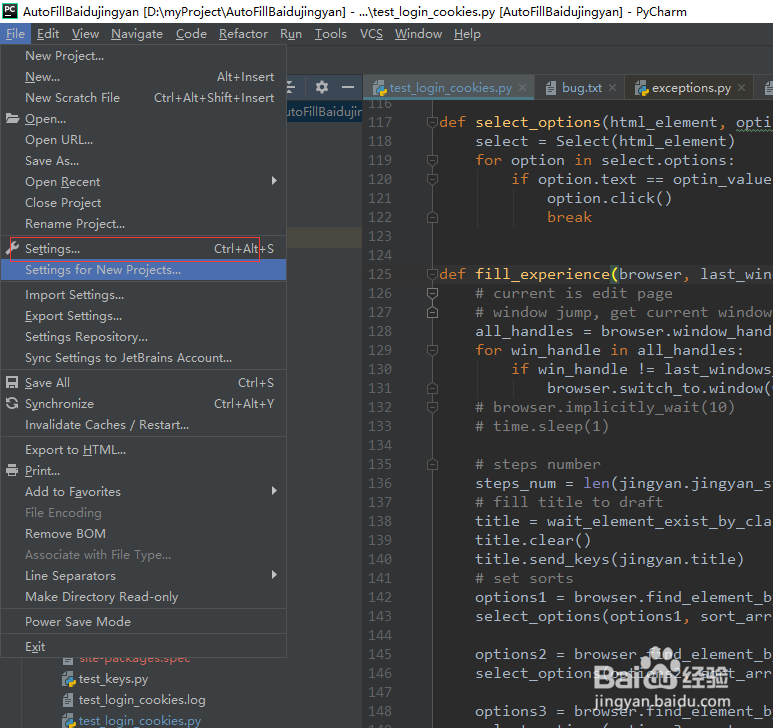Open the Window menu
The width and height of the screenshot is (773, 728).
click(x=418, y=34)
